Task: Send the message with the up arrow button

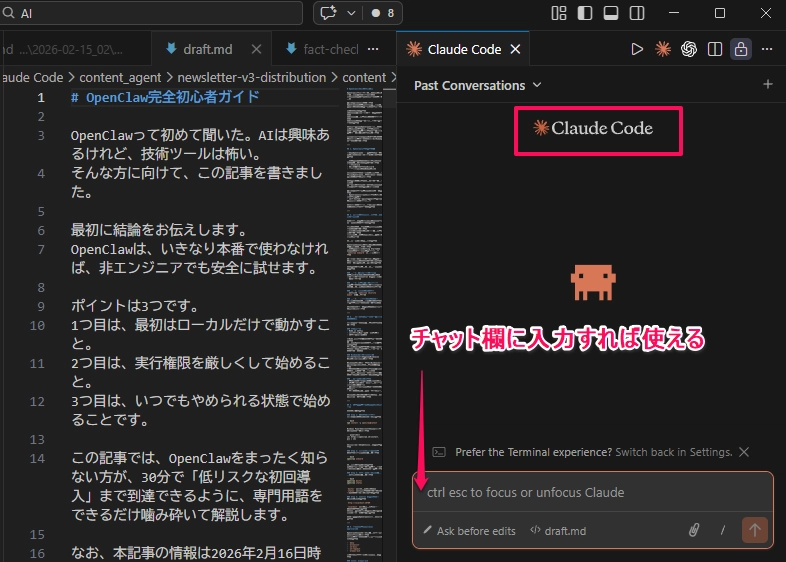Action: (x=754, y=530)
